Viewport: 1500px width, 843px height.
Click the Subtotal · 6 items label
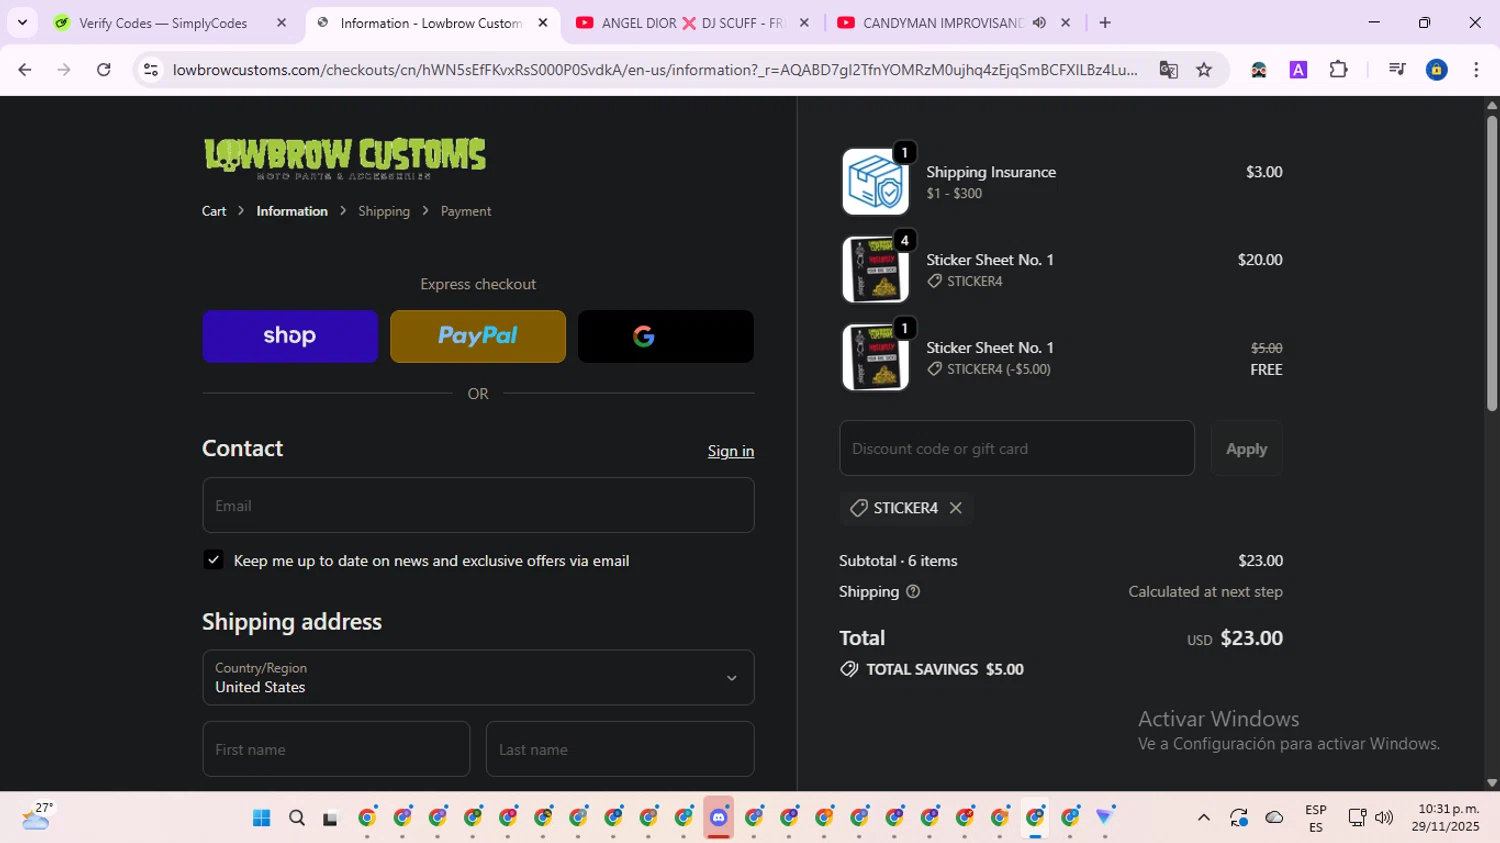[x=898, y=561]
